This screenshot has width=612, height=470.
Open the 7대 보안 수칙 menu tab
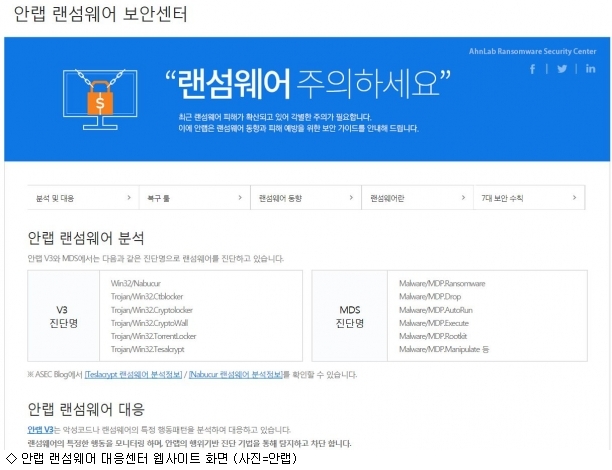tap(529, 198)
